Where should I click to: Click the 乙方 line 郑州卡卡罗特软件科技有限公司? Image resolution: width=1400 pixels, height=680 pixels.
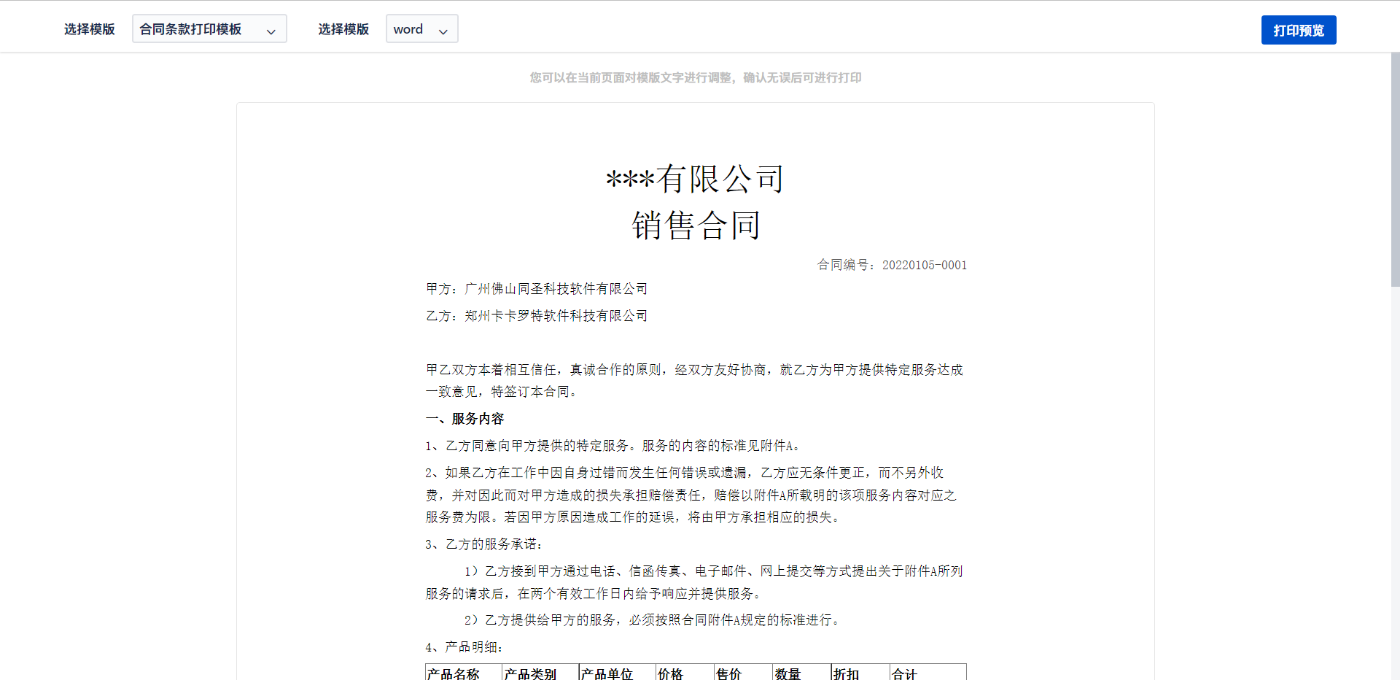(x=536, y=316)
